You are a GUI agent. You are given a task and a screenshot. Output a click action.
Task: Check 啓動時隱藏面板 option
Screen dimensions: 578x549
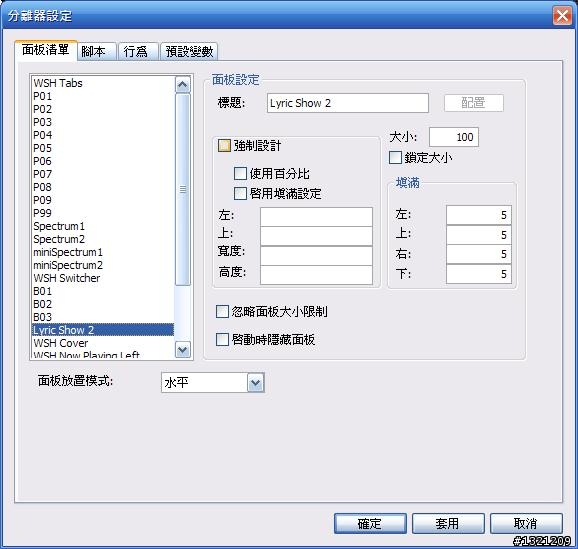click(222, 339)
